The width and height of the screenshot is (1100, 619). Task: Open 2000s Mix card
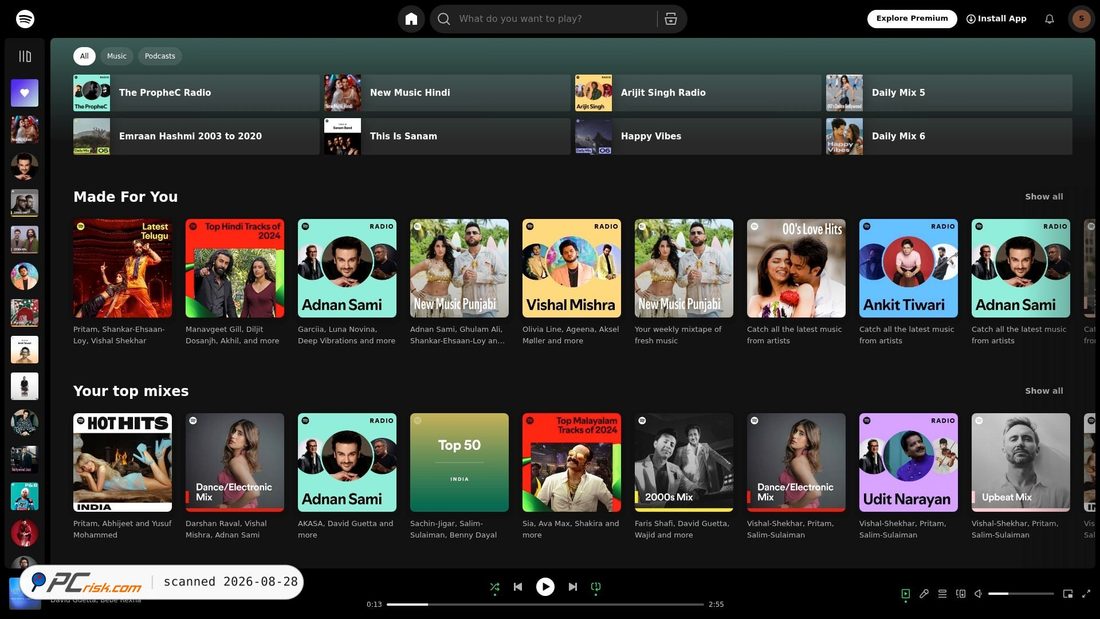pos(684,462)
